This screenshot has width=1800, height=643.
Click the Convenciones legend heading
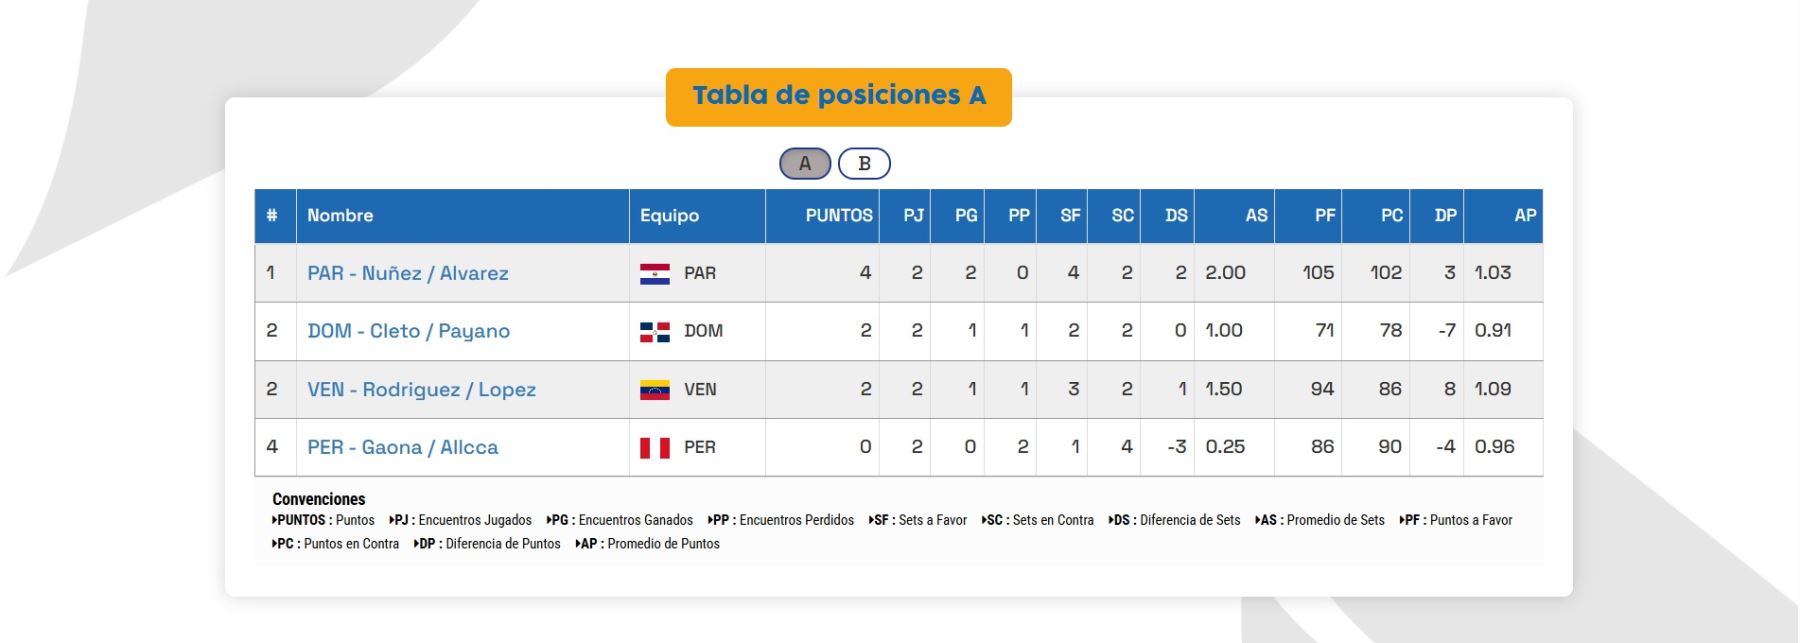click(318, 499)
